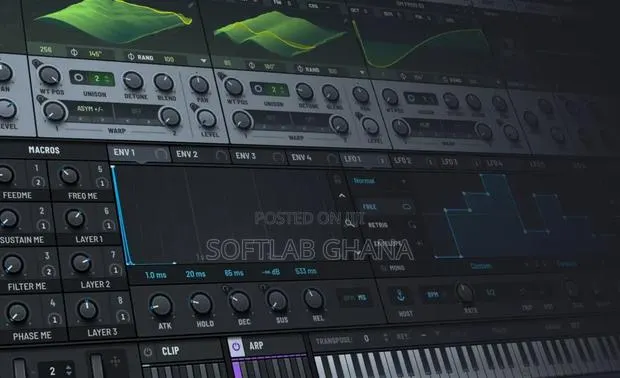Viewport: 620px width, 378px height.
Task: Click the modulation arc icon on ENV 3 tab
Action: [278, 157]
